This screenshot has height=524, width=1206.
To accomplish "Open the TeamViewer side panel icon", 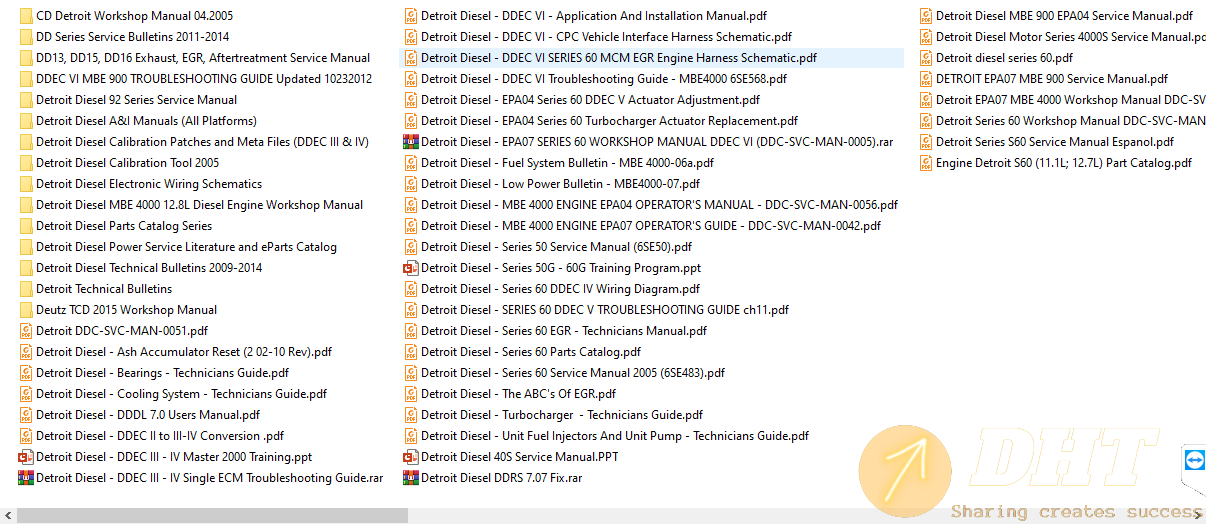I will click(1194, 459).
